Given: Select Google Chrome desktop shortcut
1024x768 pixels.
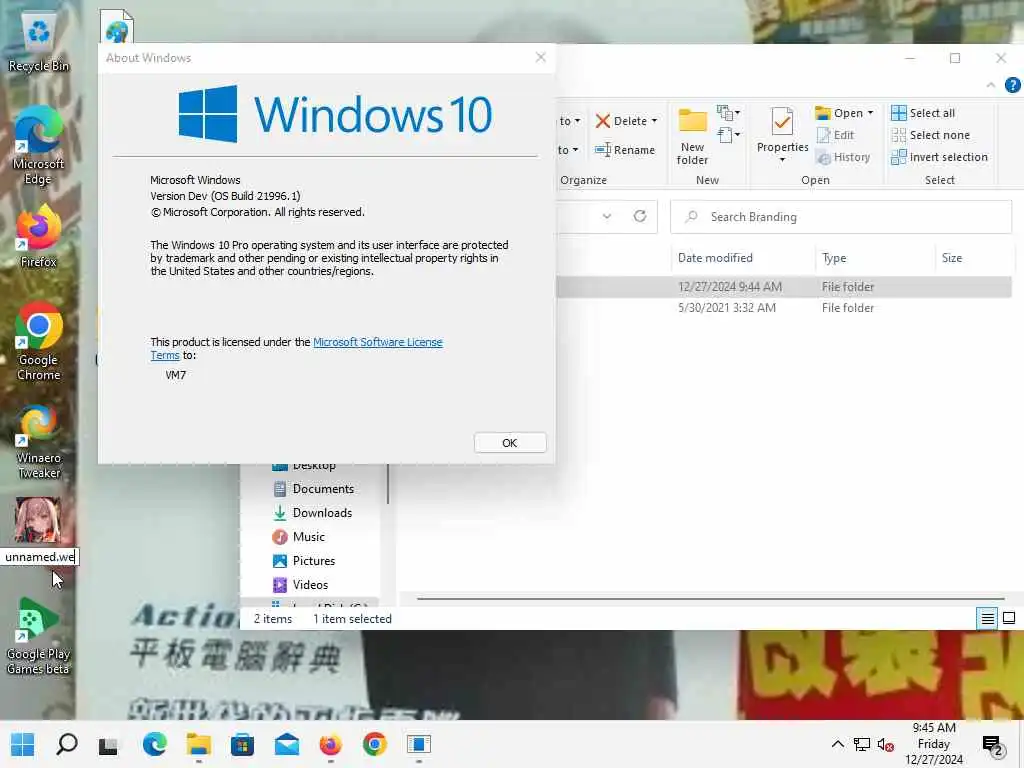Looking at the screenshot, I should point(39,342).
